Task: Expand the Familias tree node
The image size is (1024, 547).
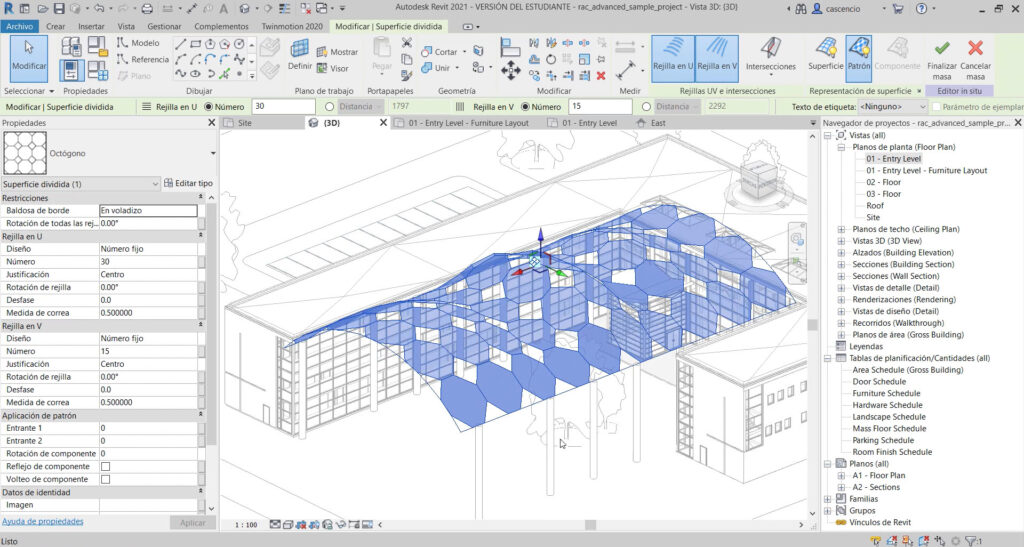Action: click(827, 498)
